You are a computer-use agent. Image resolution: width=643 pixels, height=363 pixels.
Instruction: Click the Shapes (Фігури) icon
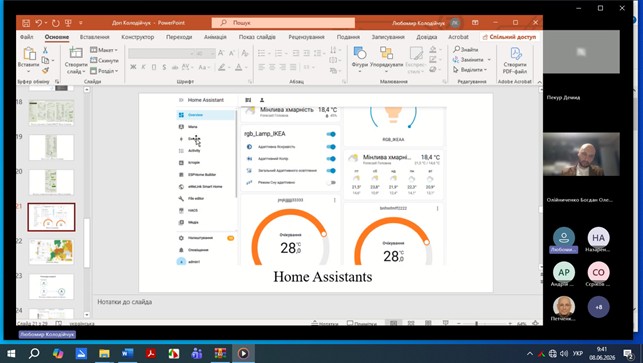point(359,53)
